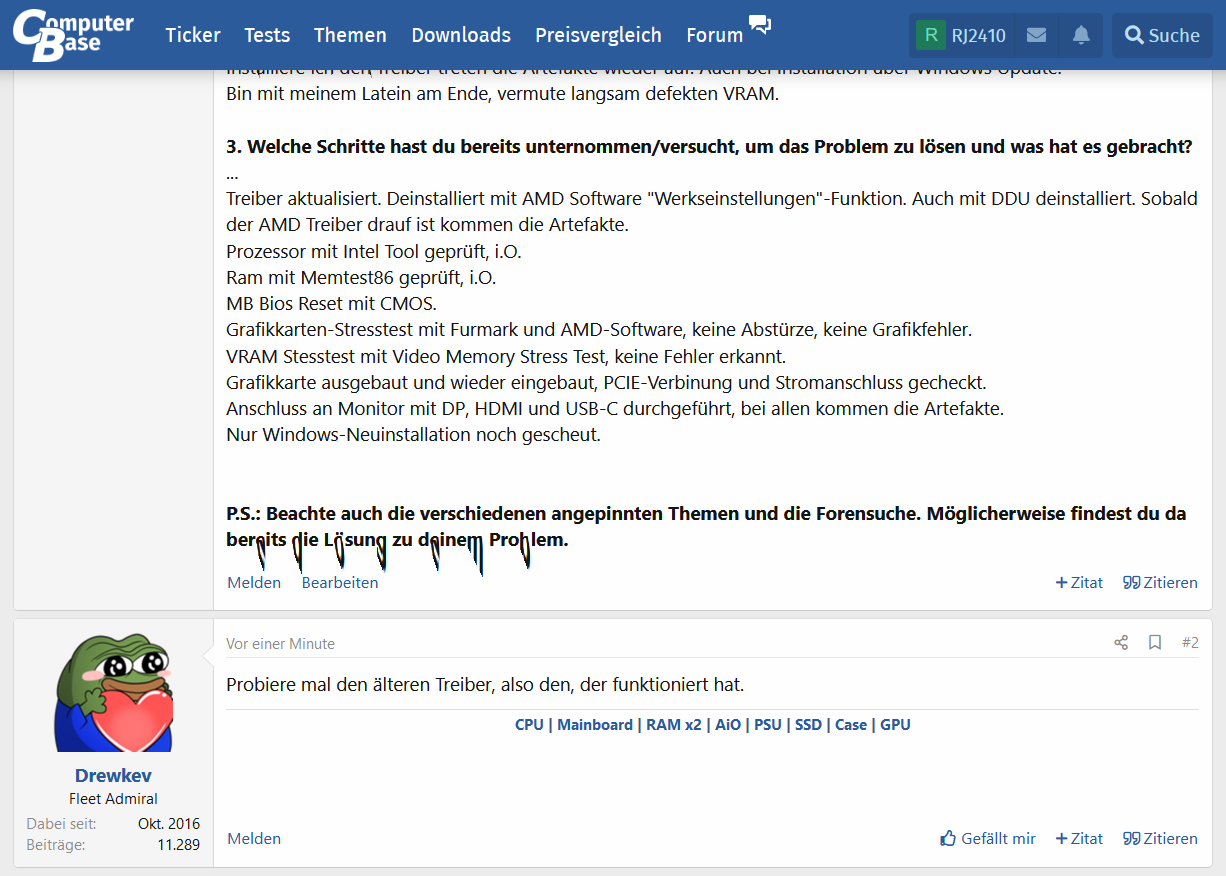The image size is (1226, 876).
Task: Click the 'VRAM Stesstest mit Video Memory' line
Action: point(506,356)
